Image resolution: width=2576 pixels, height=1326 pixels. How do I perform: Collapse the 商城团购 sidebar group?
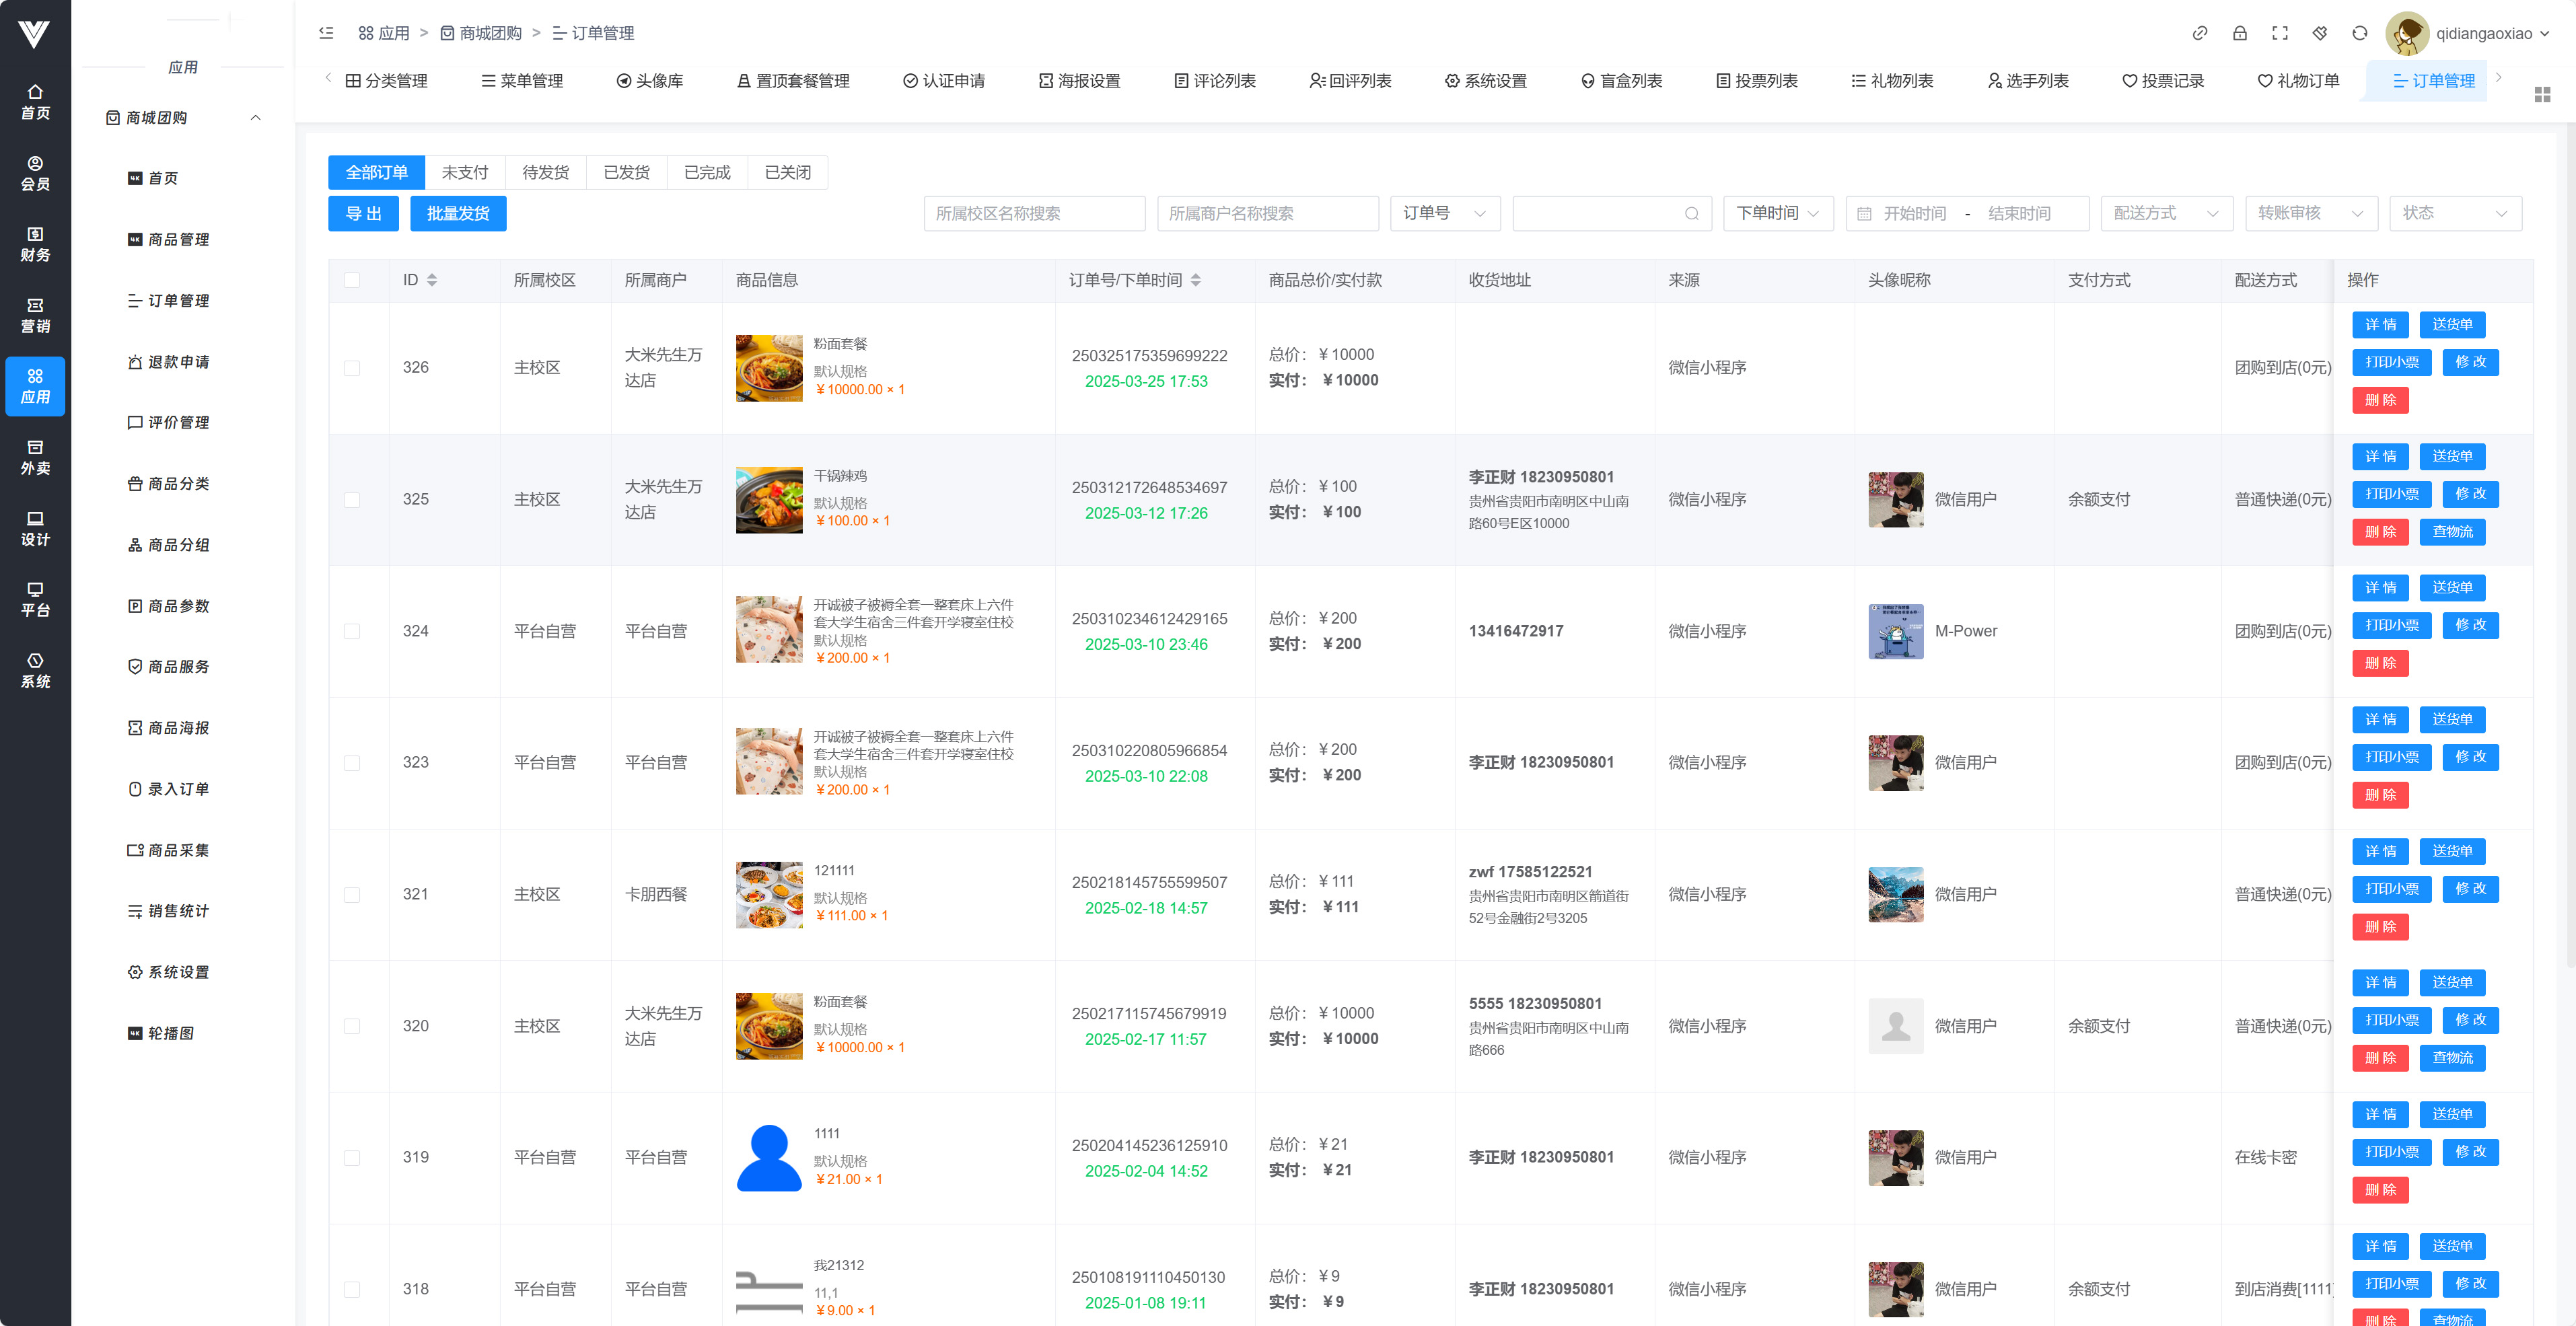pyautogui.click(x=255, y=118)
